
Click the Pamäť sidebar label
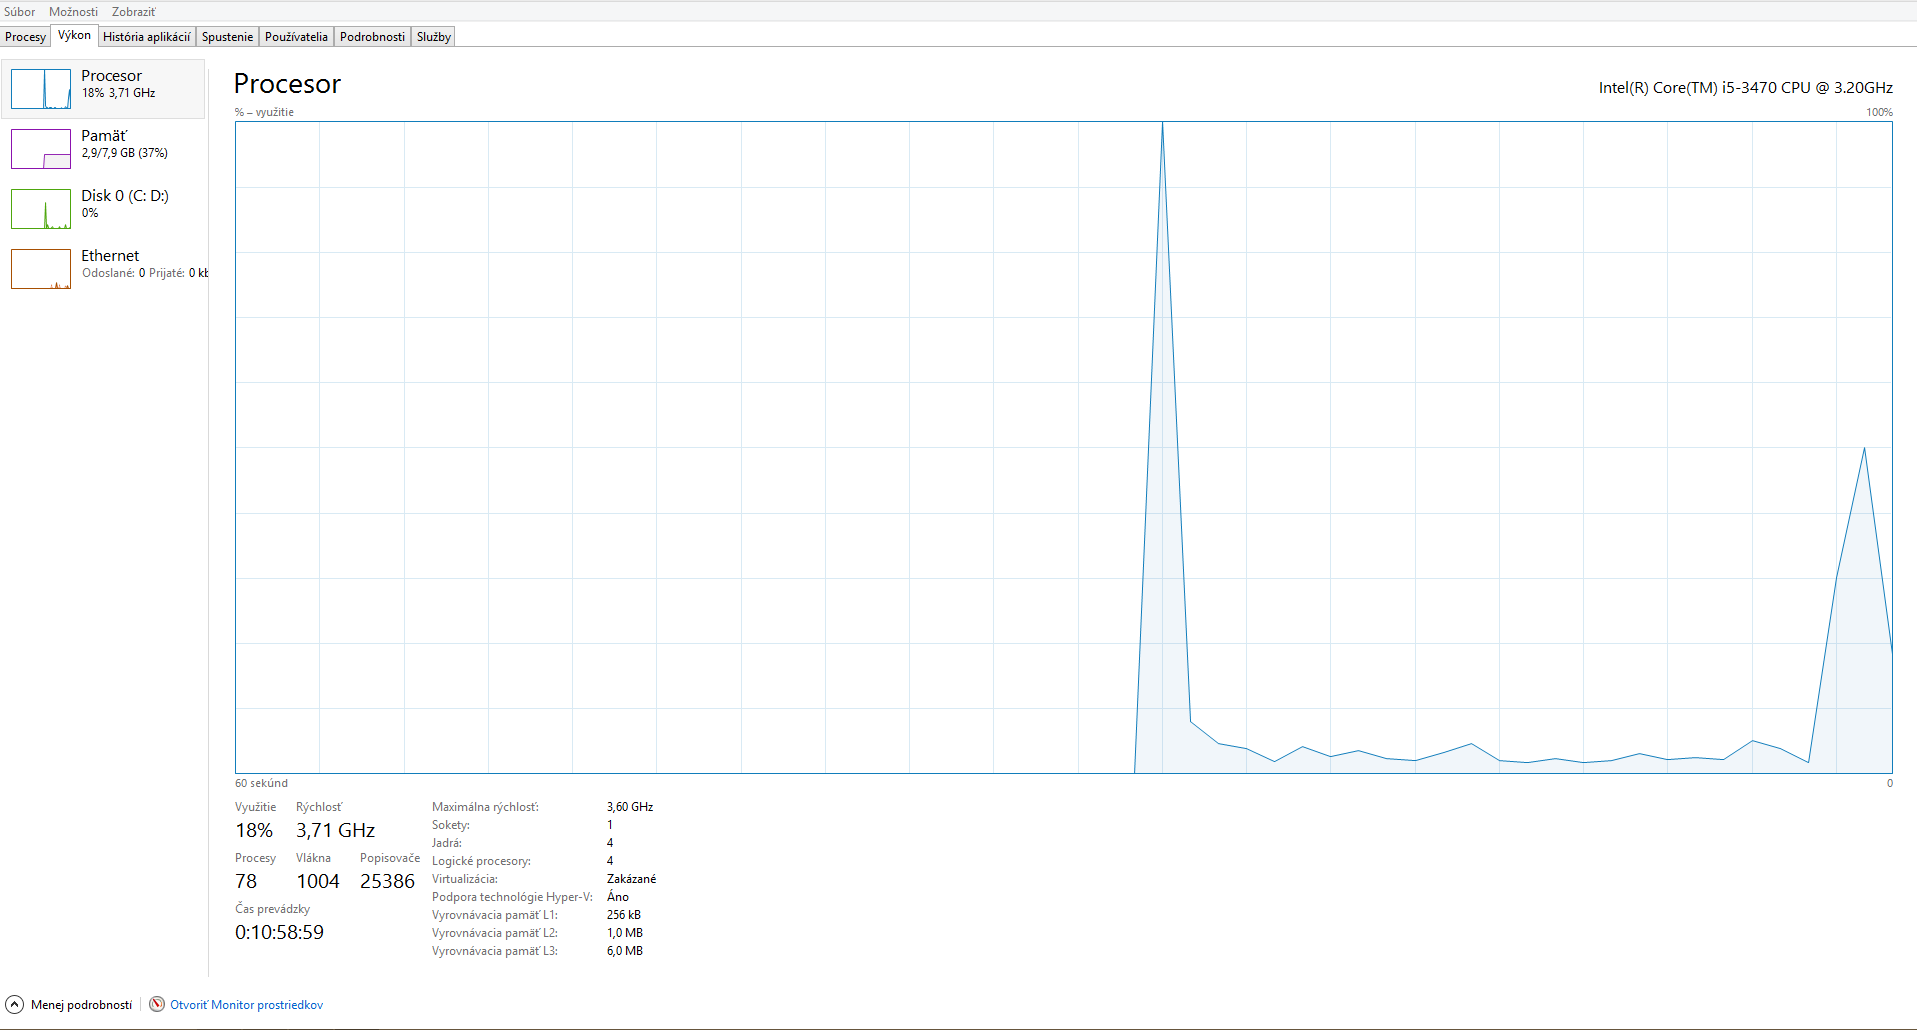pyautogui.click(x=104, y=136)
